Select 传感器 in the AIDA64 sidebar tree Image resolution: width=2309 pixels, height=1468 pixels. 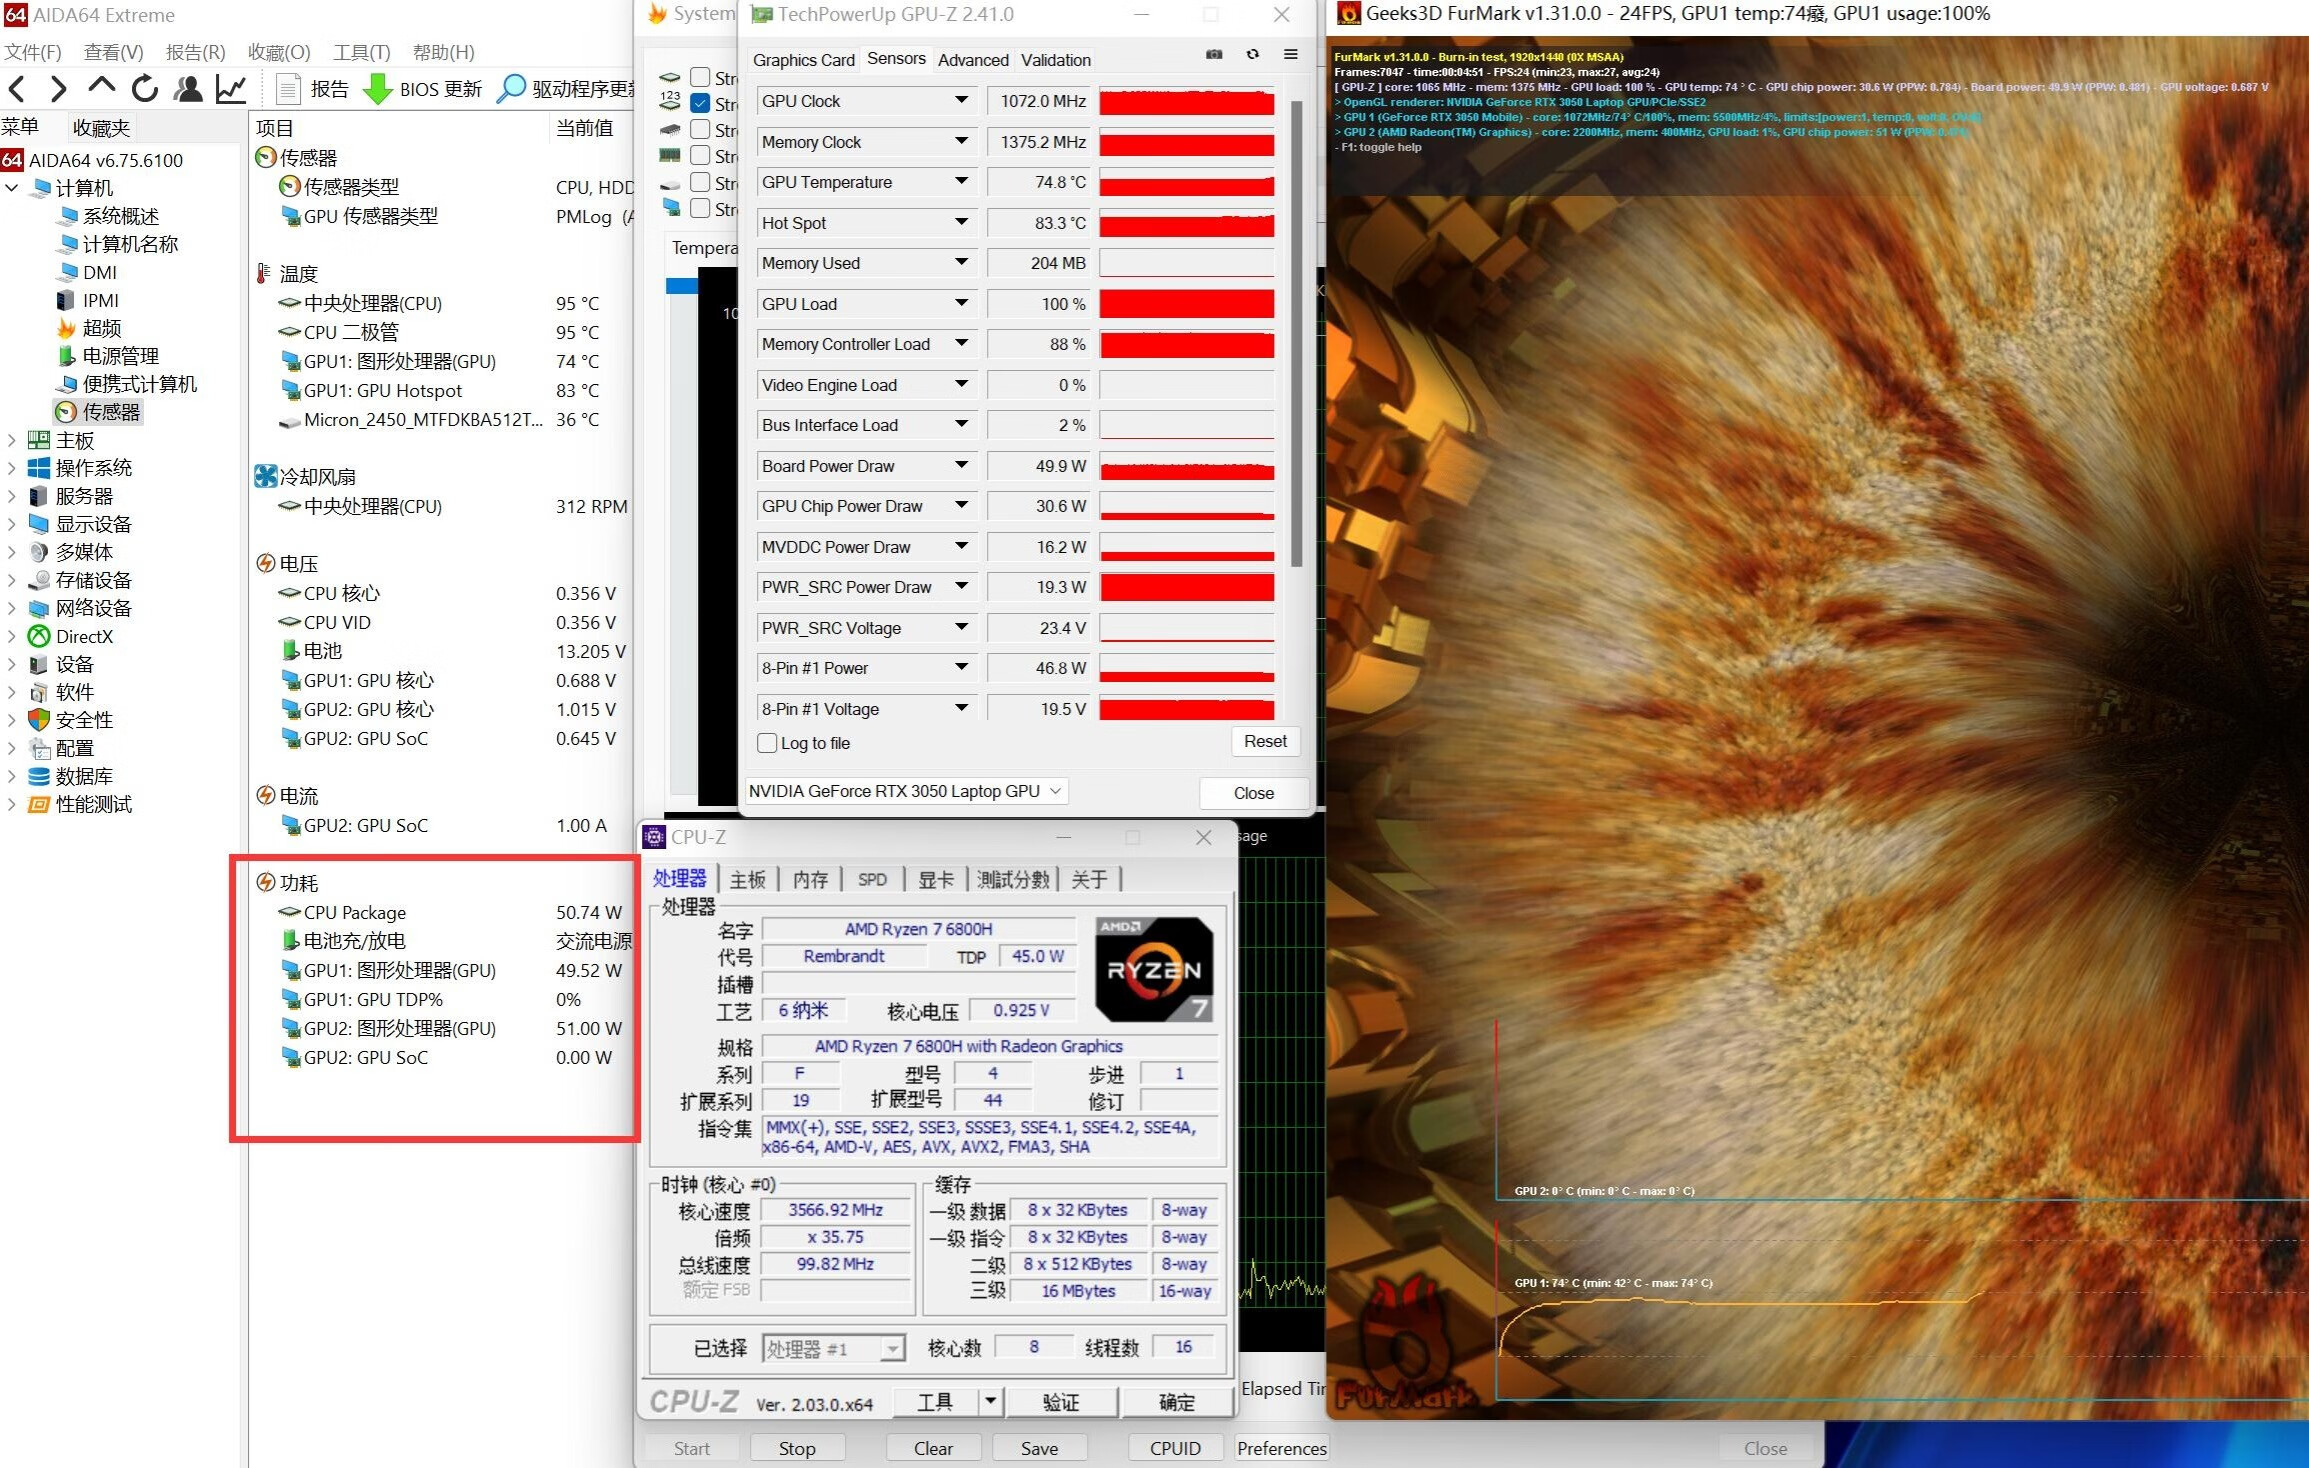(109, 411)
